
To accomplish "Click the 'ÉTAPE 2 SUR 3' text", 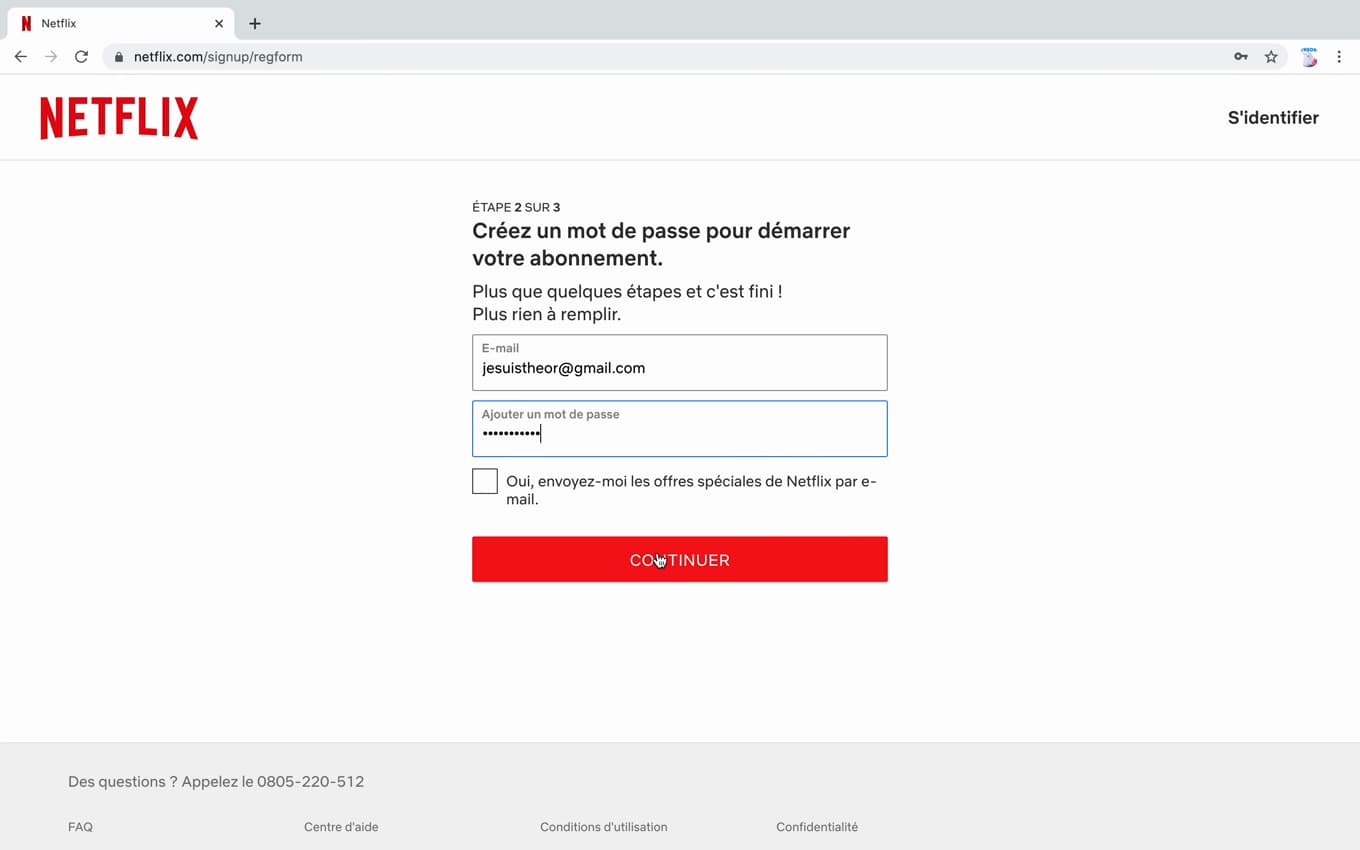I will 516,207.
